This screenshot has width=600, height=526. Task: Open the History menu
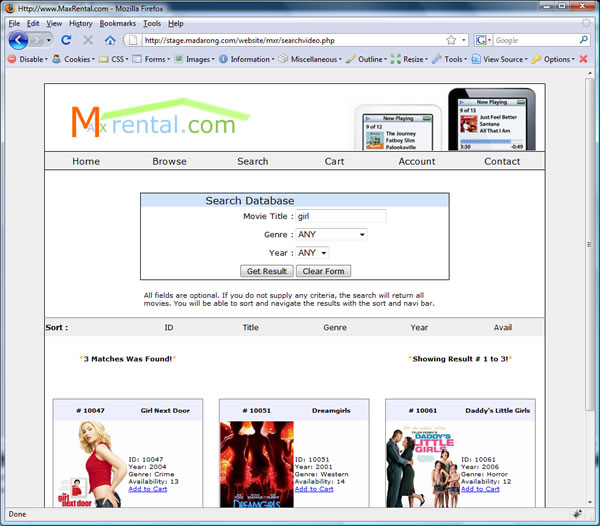[81, 23]
